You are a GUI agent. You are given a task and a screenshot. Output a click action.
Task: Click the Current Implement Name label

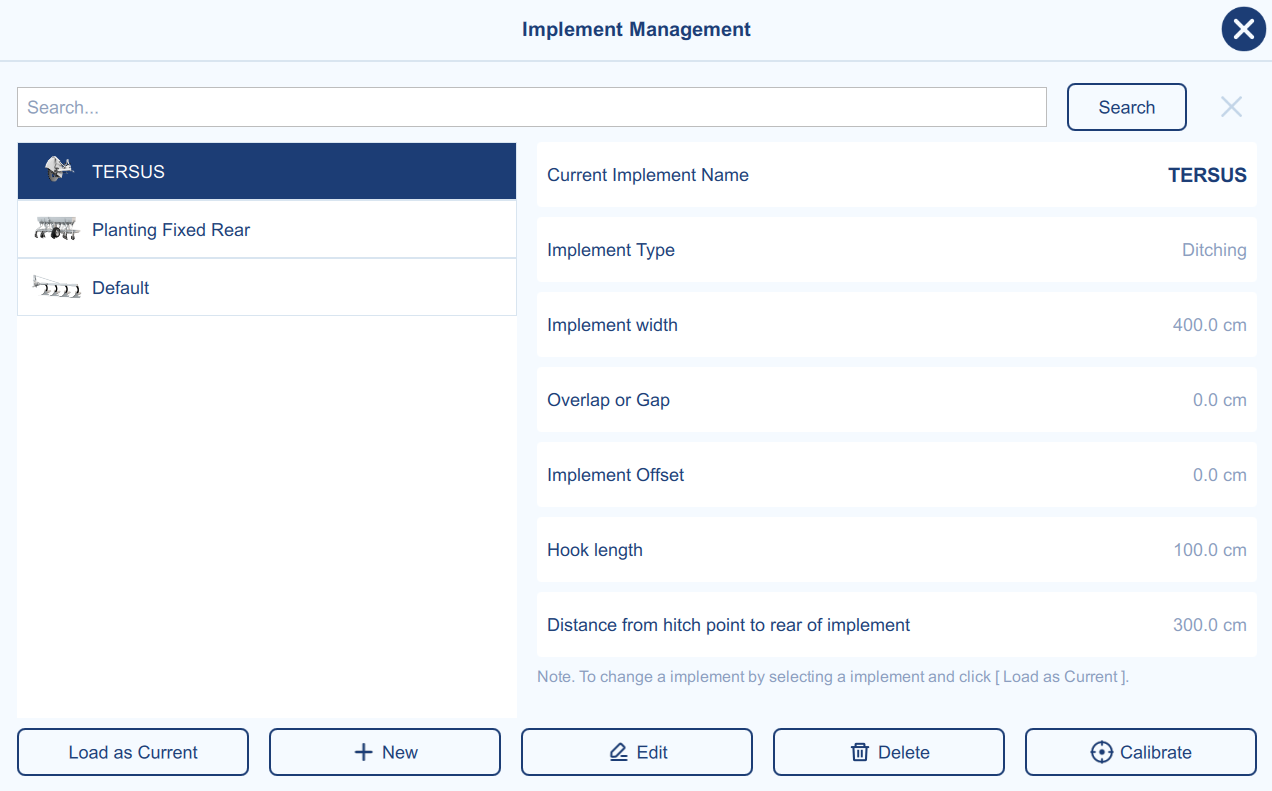coord(648,175)
